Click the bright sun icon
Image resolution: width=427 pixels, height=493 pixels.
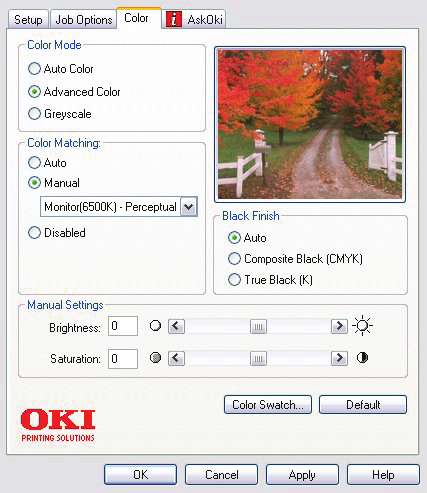362,326
